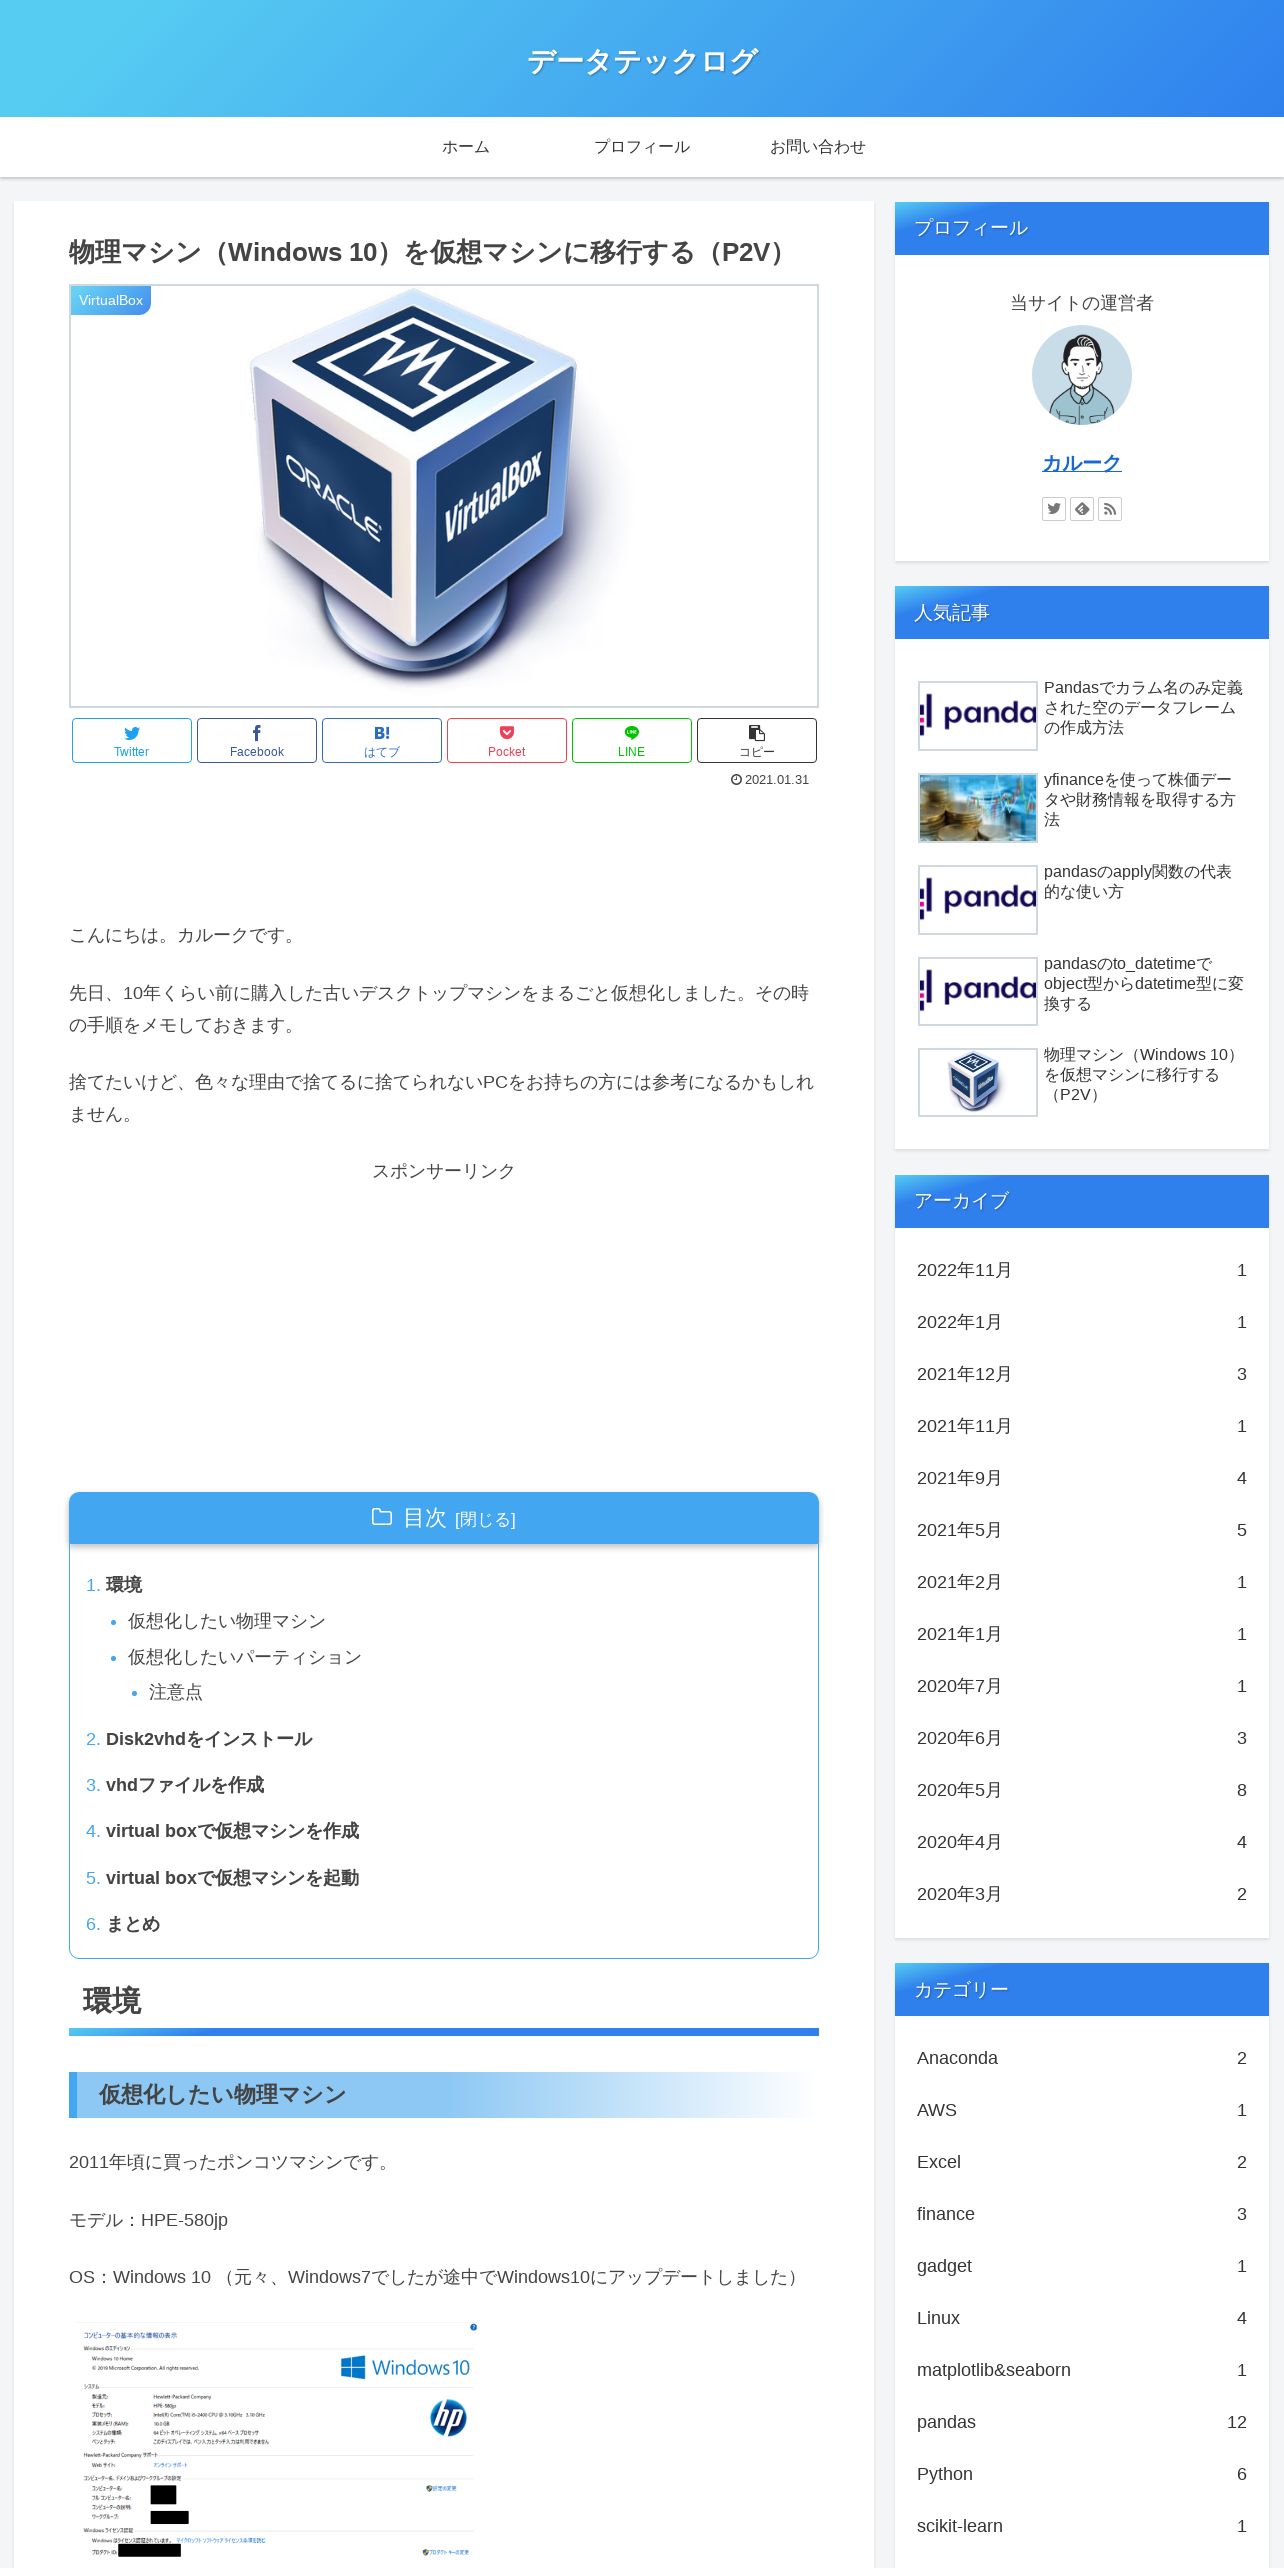This screenshot has height=2568, width=1284.
Task: Click the Oracle VirtualBox featured image
Action: tap(444, 496)
